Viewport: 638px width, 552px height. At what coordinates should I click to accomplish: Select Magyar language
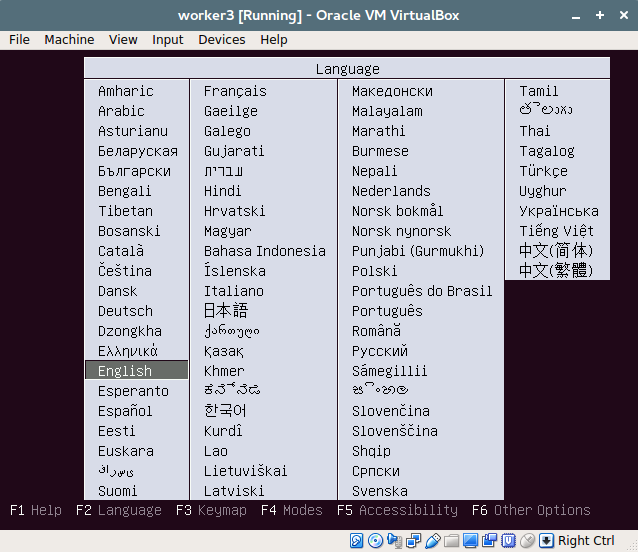click(x=227, y=231)
